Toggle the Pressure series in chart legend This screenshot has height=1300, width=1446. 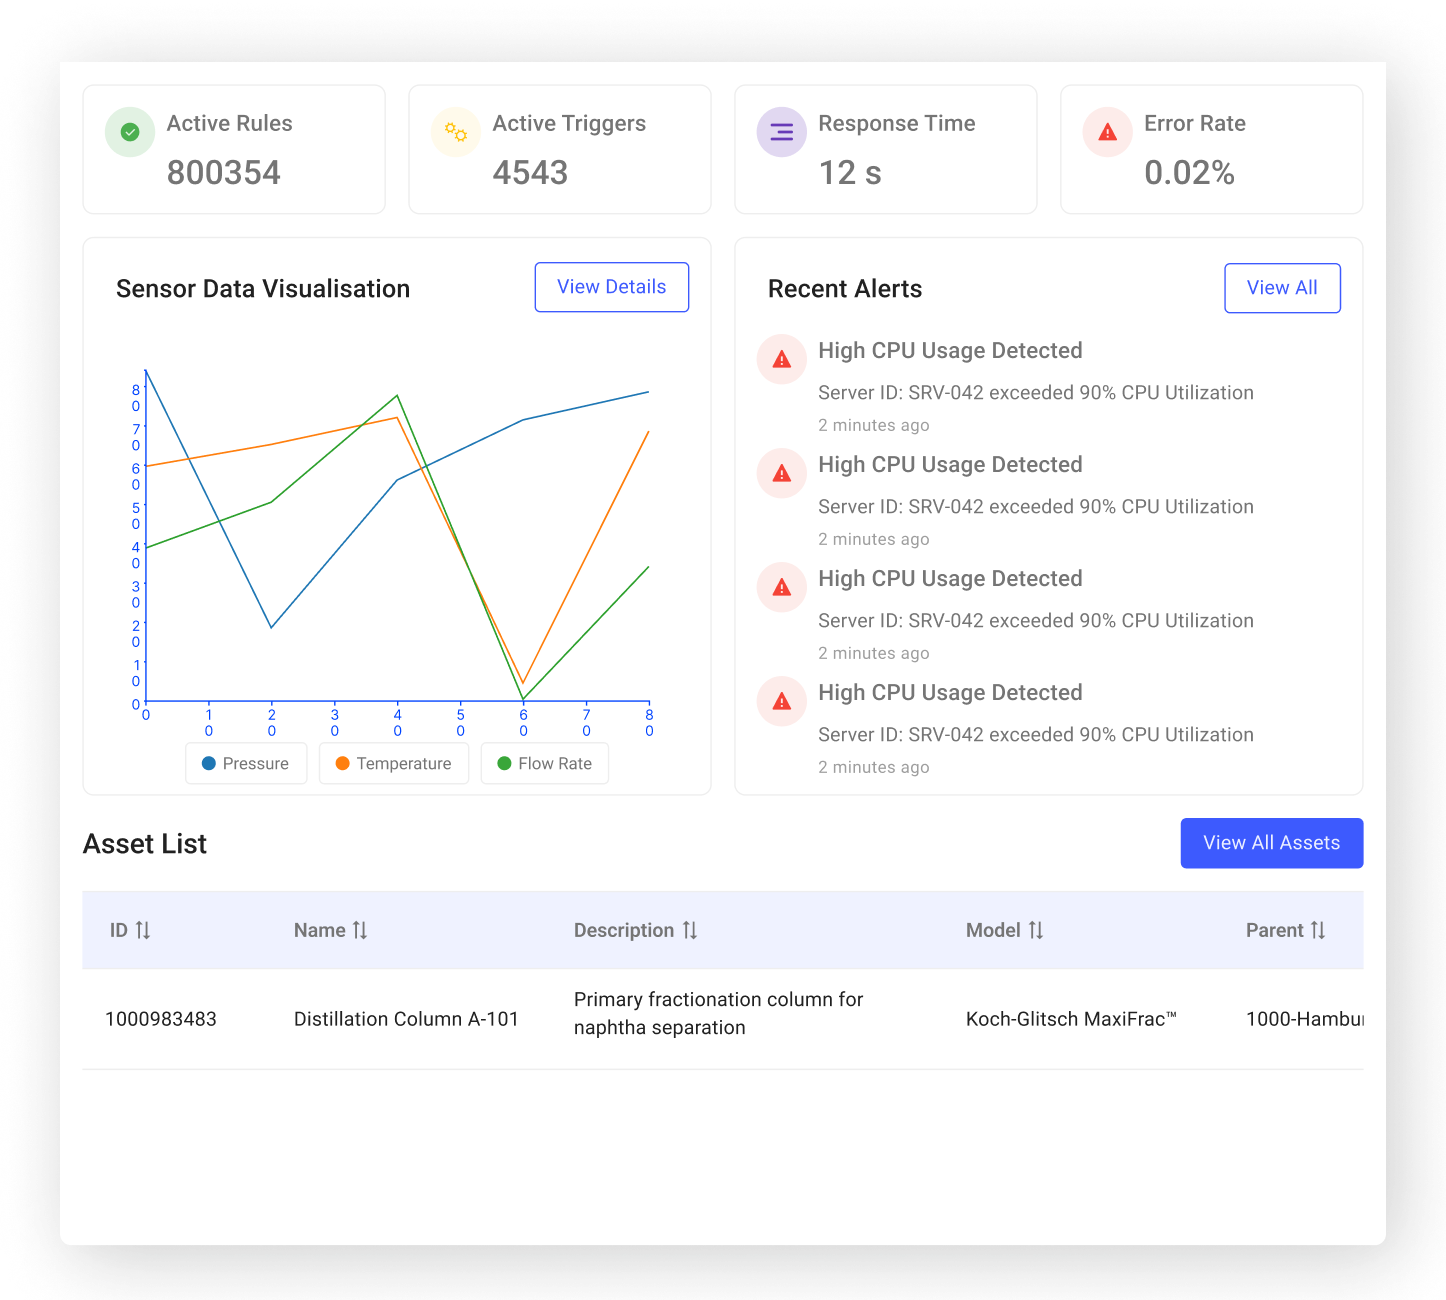(x=246, y=764)
